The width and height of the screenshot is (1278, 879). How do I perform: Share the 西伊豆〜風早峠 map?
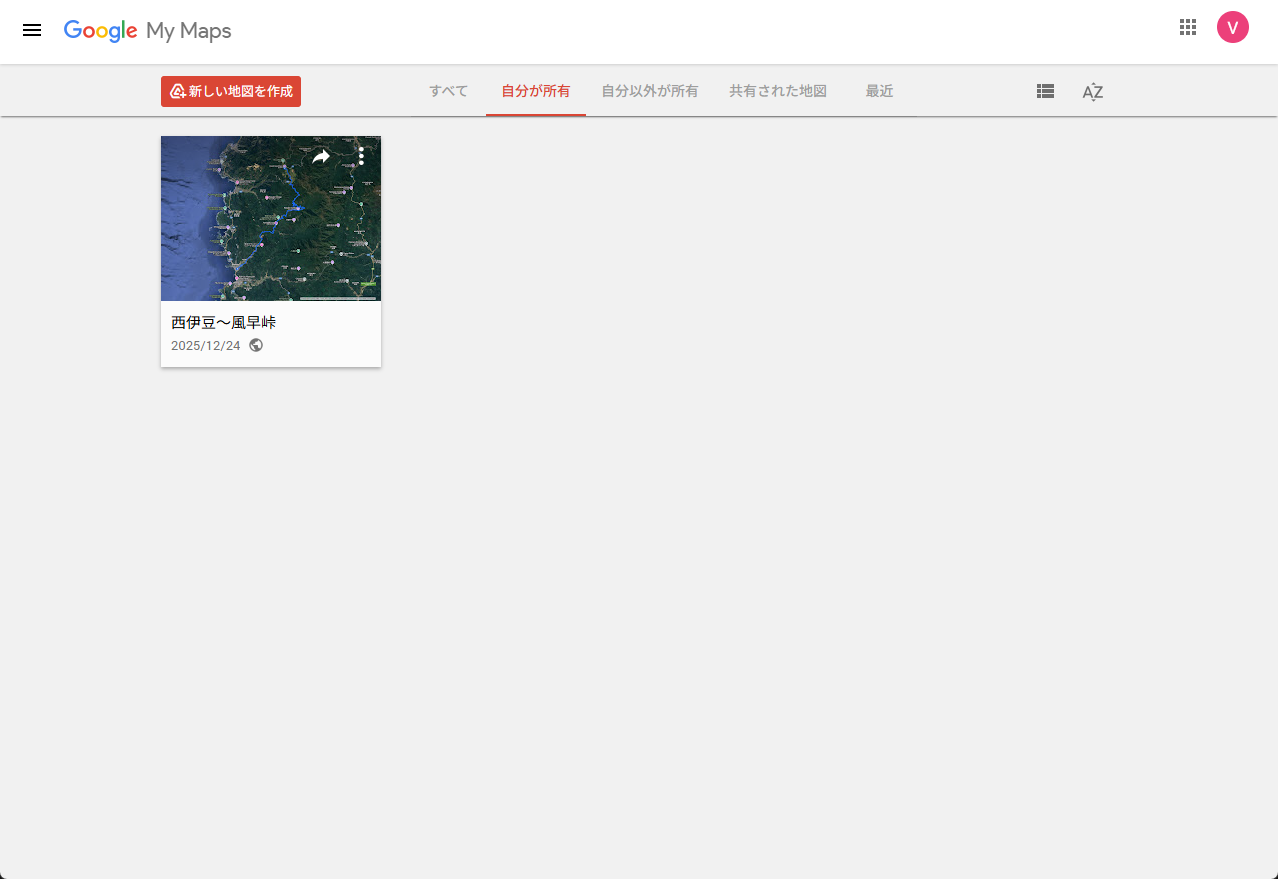click(x=321, y=156)
